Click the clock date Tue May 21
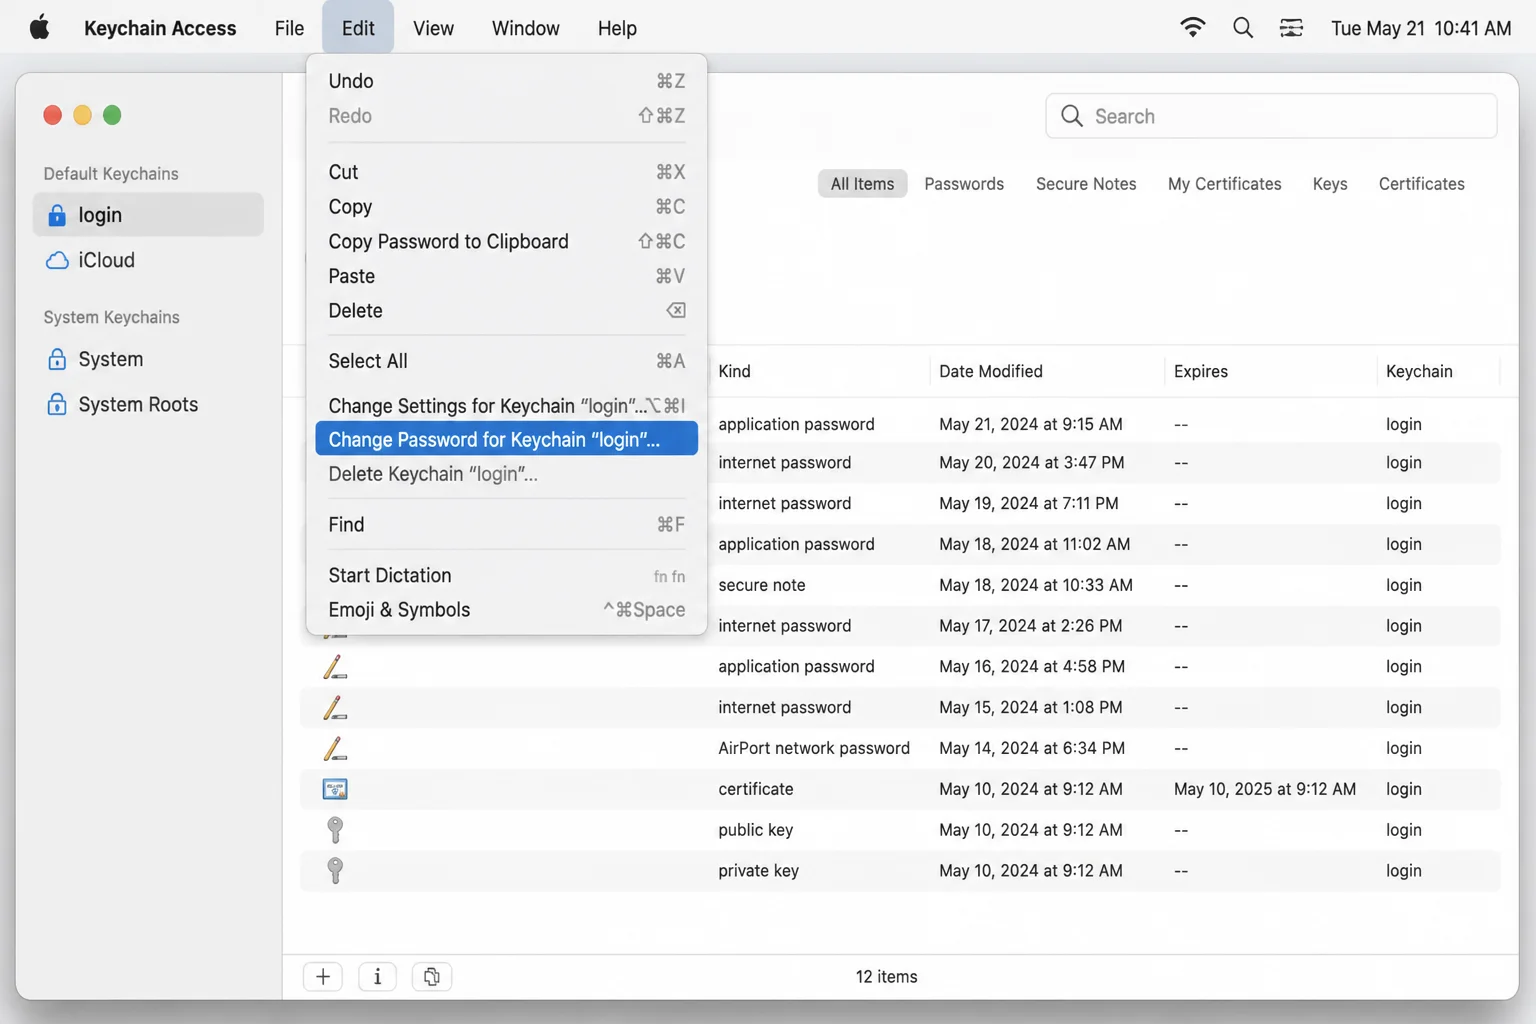The width and height of the screenshot is (1536, 1024). (1420, 28)
